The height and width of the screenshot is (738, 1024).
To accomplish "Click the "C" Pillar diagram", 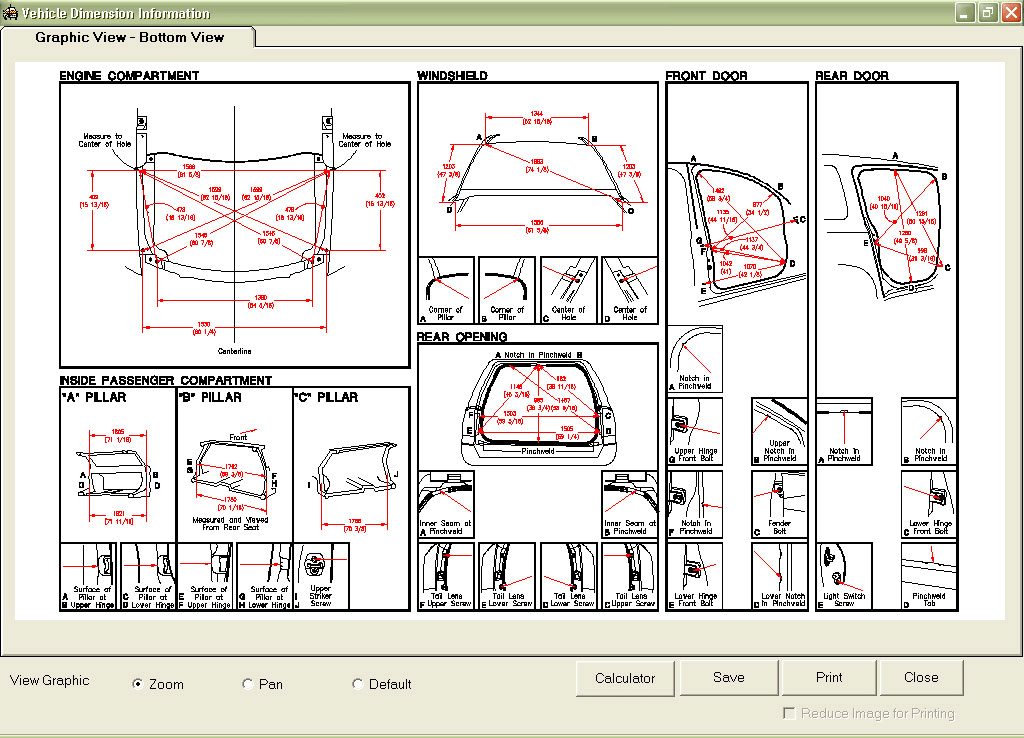I will [351, 465].
